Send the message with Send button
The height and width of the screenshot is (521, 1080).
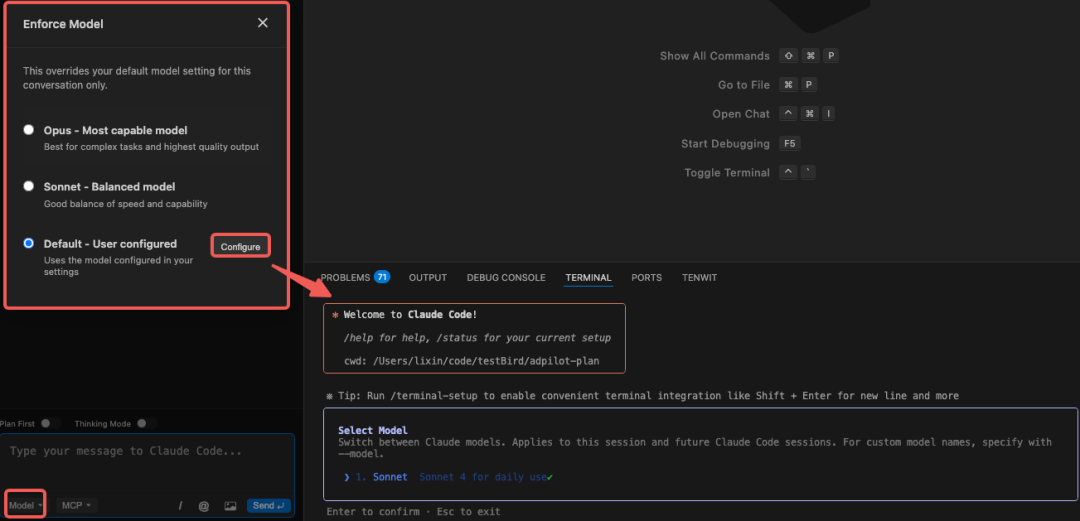[269, 505]
